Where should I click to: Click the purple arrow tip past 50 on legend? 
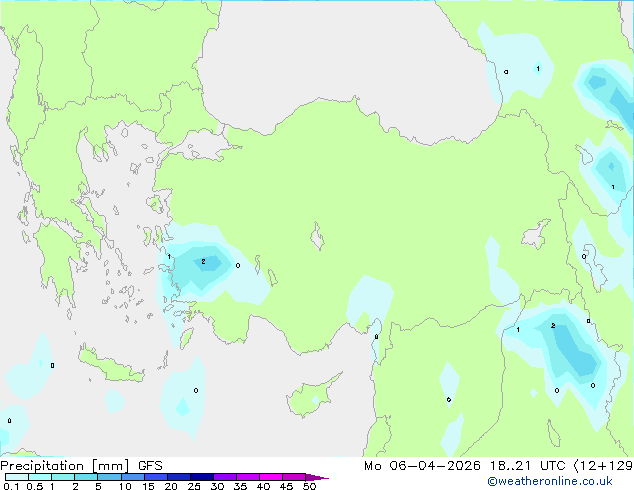click(317, 478)
